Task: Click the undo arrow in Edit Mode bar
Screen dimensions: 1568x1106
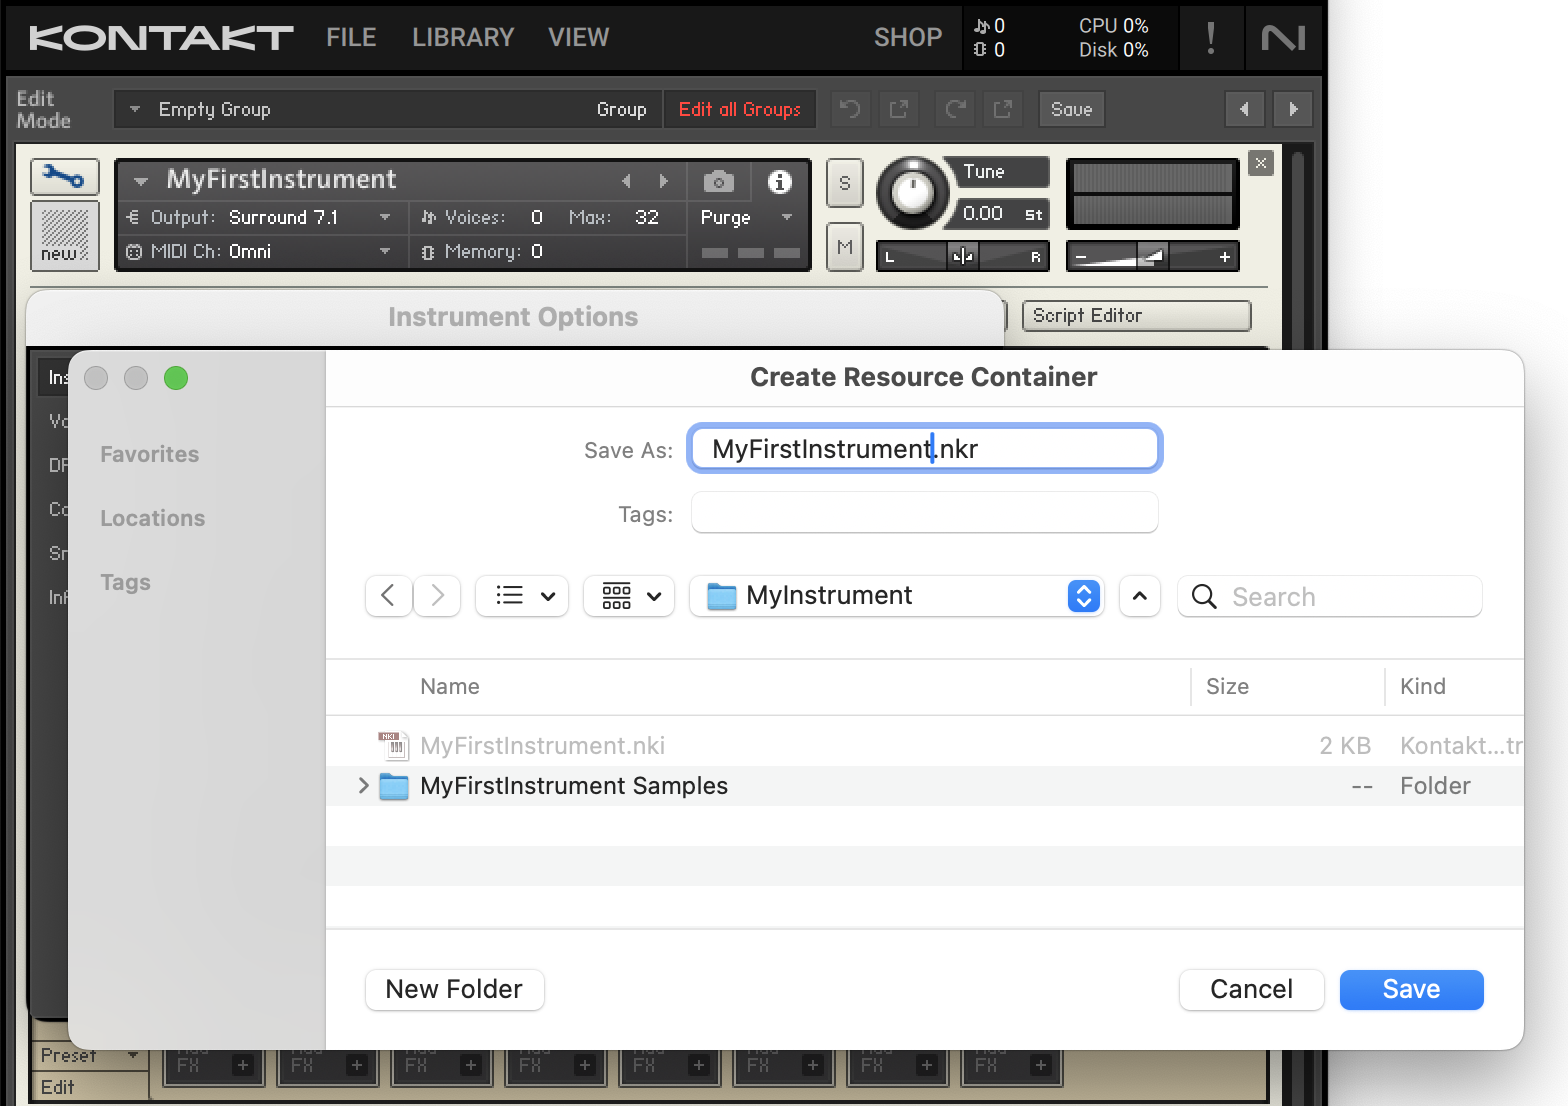Action: 850,109
